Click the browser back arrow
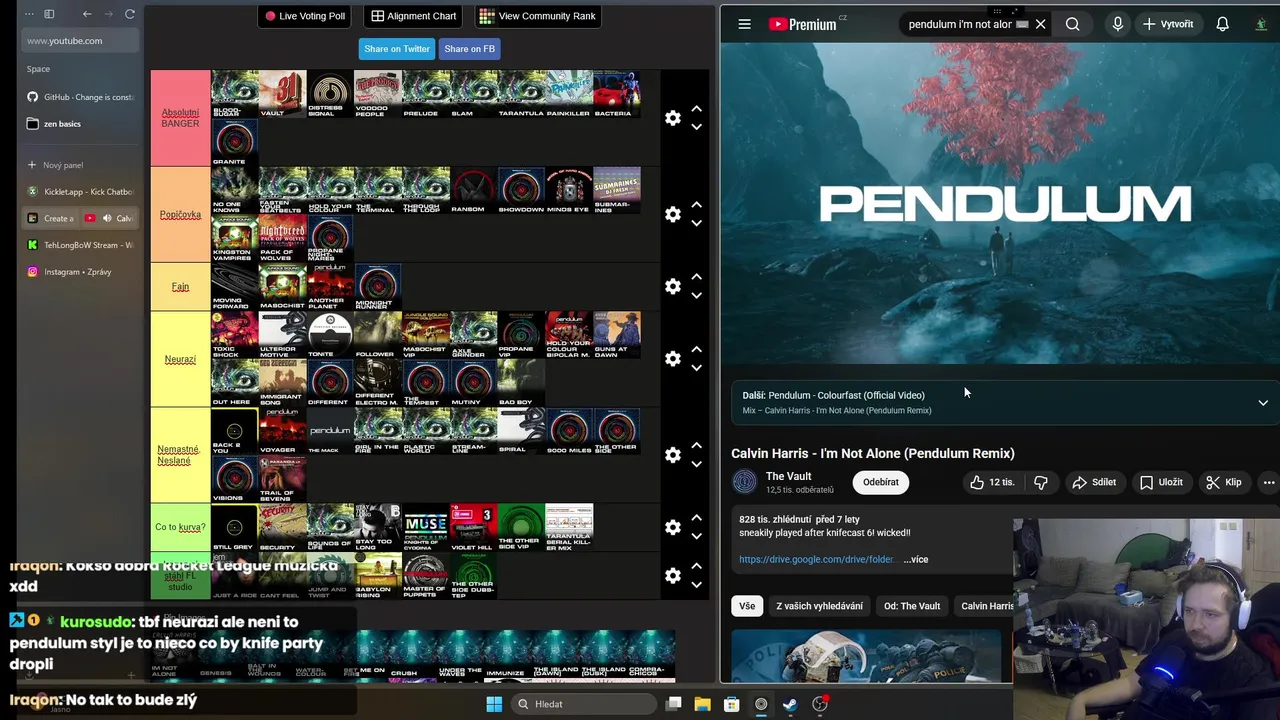Image resolution: width=1280 pixels, height=720 pixels. pyautogui.click(x=87, y=14)
